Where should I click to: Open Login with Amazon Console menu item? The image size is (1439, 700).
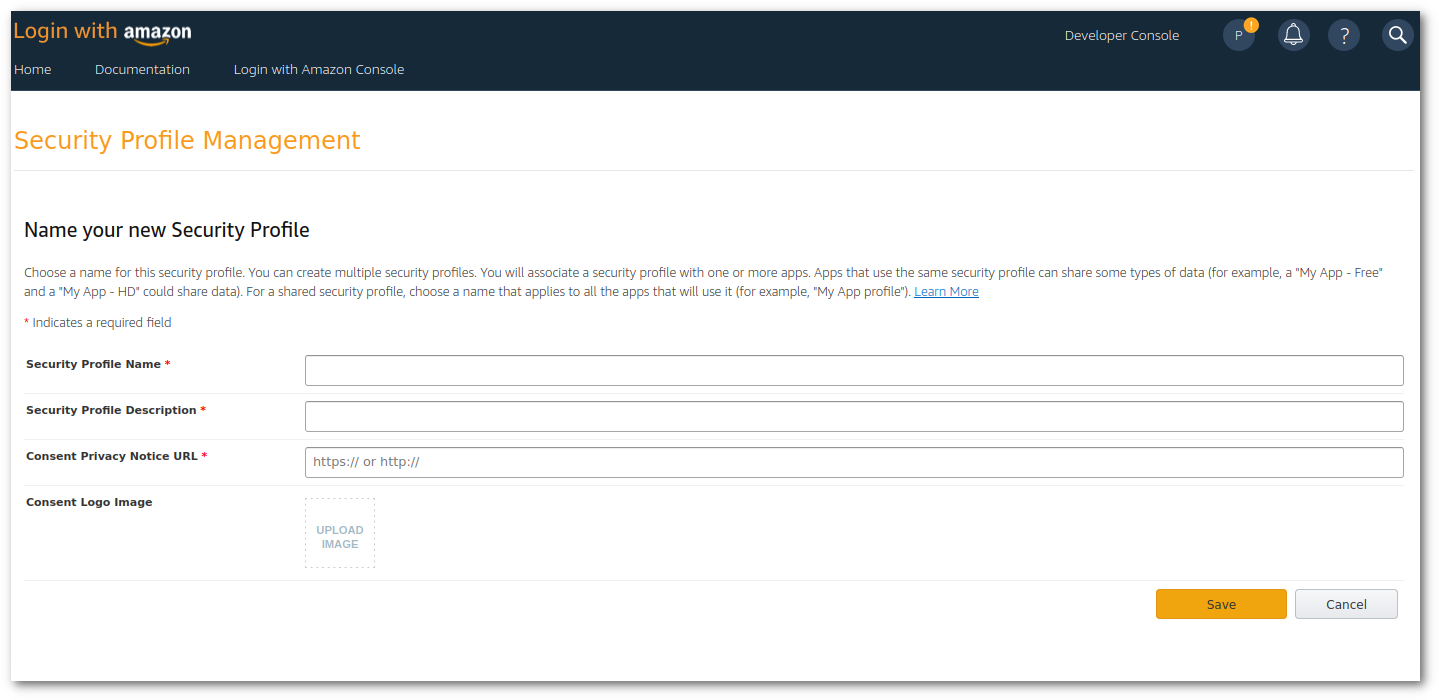(x=319, y=69)
